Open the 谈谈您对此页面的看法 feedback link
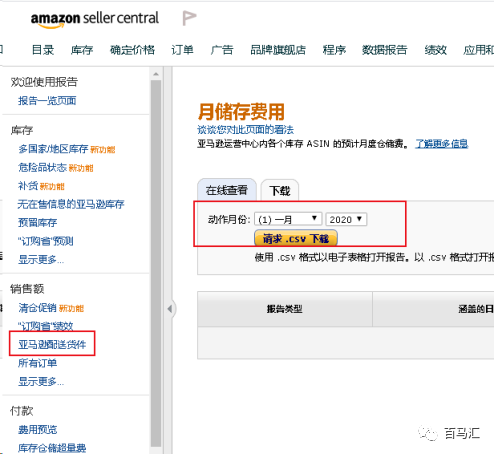The image size is (495, 455). tap(245, 129)
